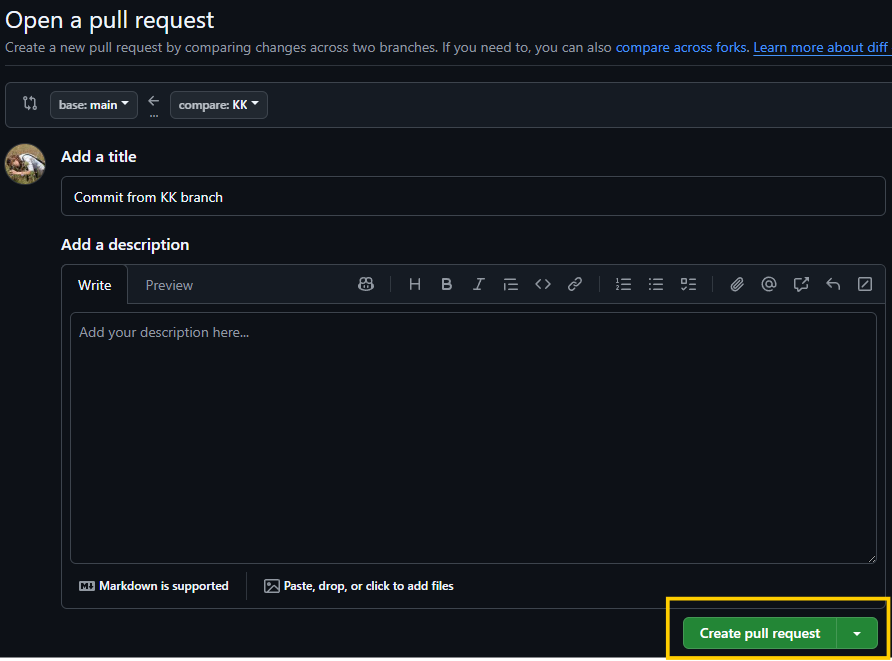Insert a numbered list

click(624, 285)
